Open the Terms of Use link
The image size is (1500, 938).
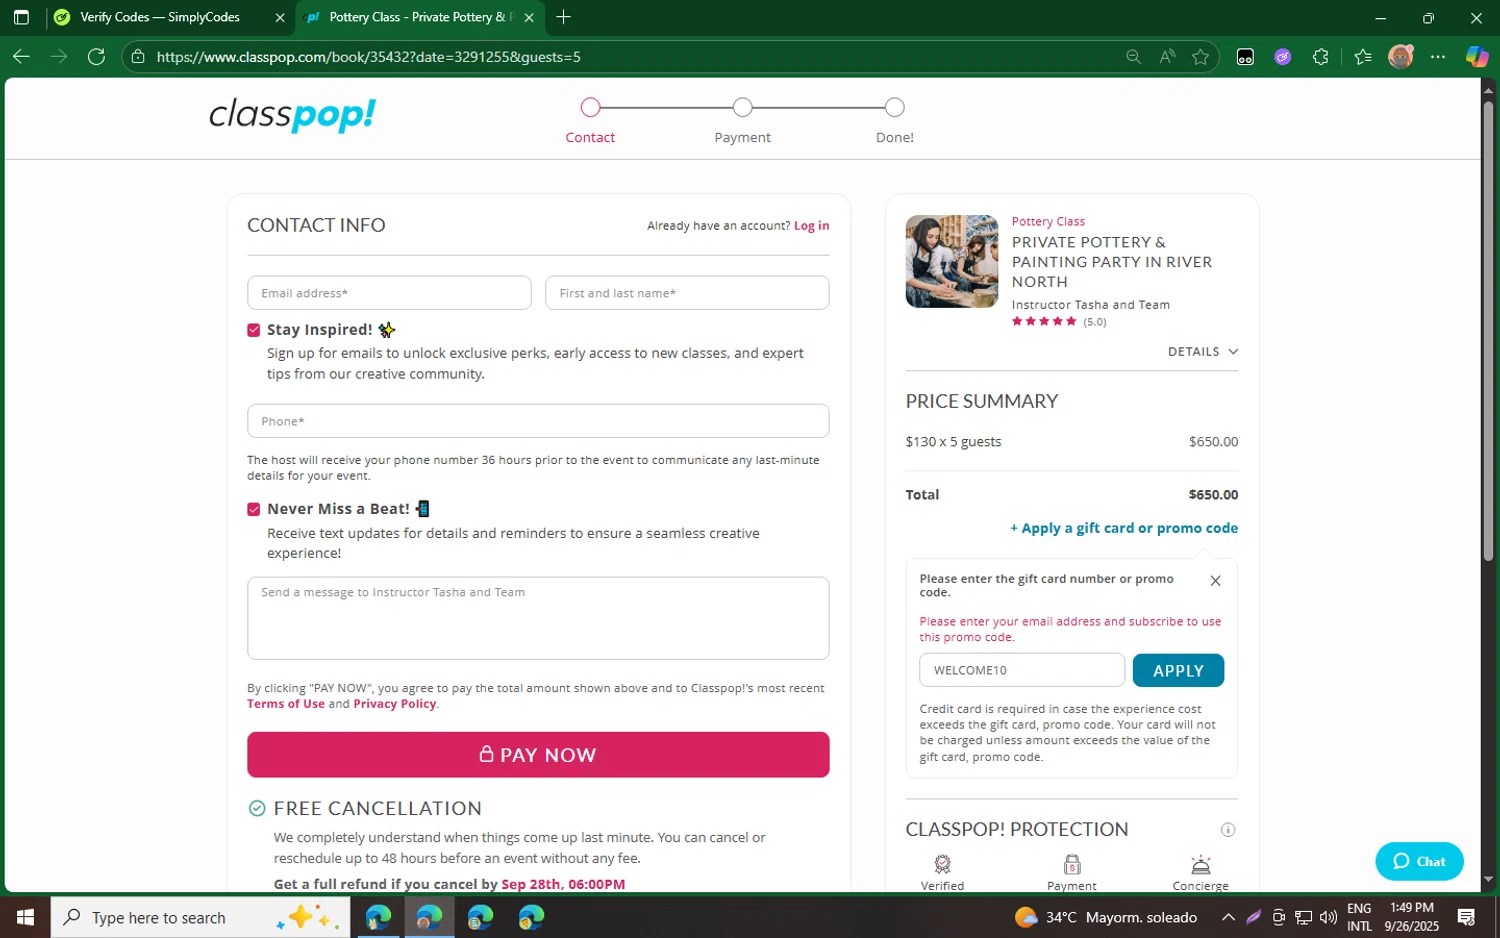coord(286,704)
